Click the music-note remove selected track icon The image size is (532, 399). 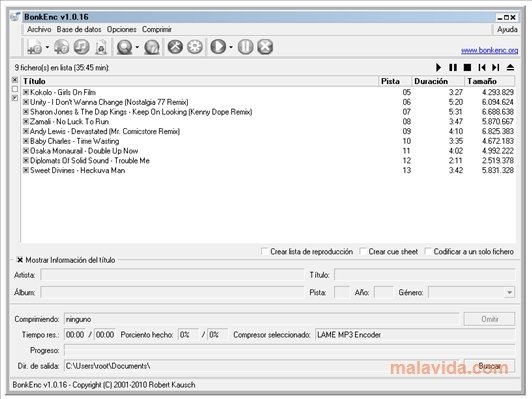pyautogui.click(x=81, y=47)
